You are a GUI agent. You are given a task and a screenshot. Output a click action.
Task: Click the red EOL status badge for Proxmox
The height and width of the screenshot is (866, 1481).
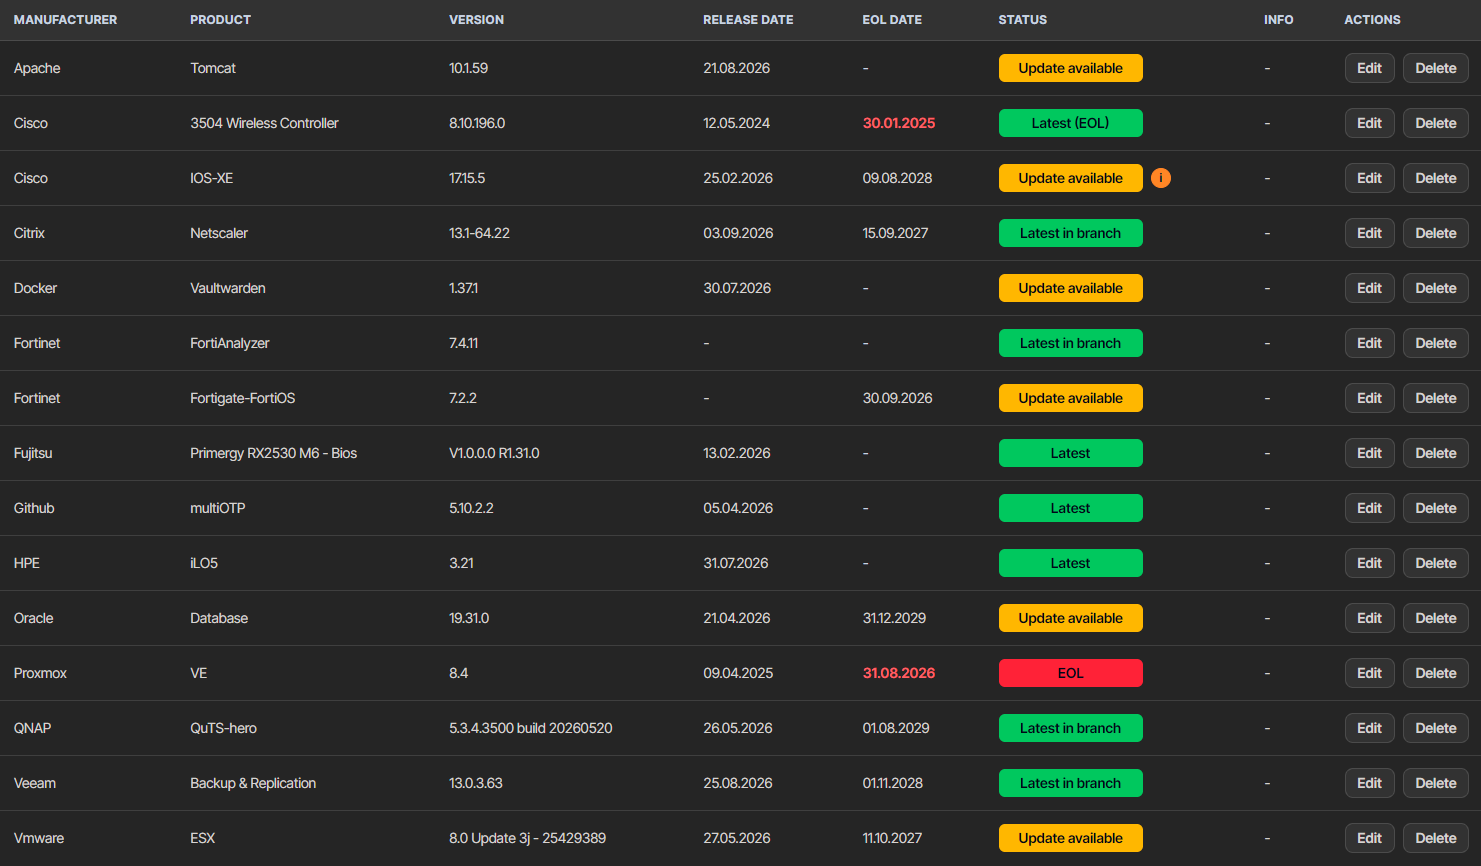tap(1070, 673)
